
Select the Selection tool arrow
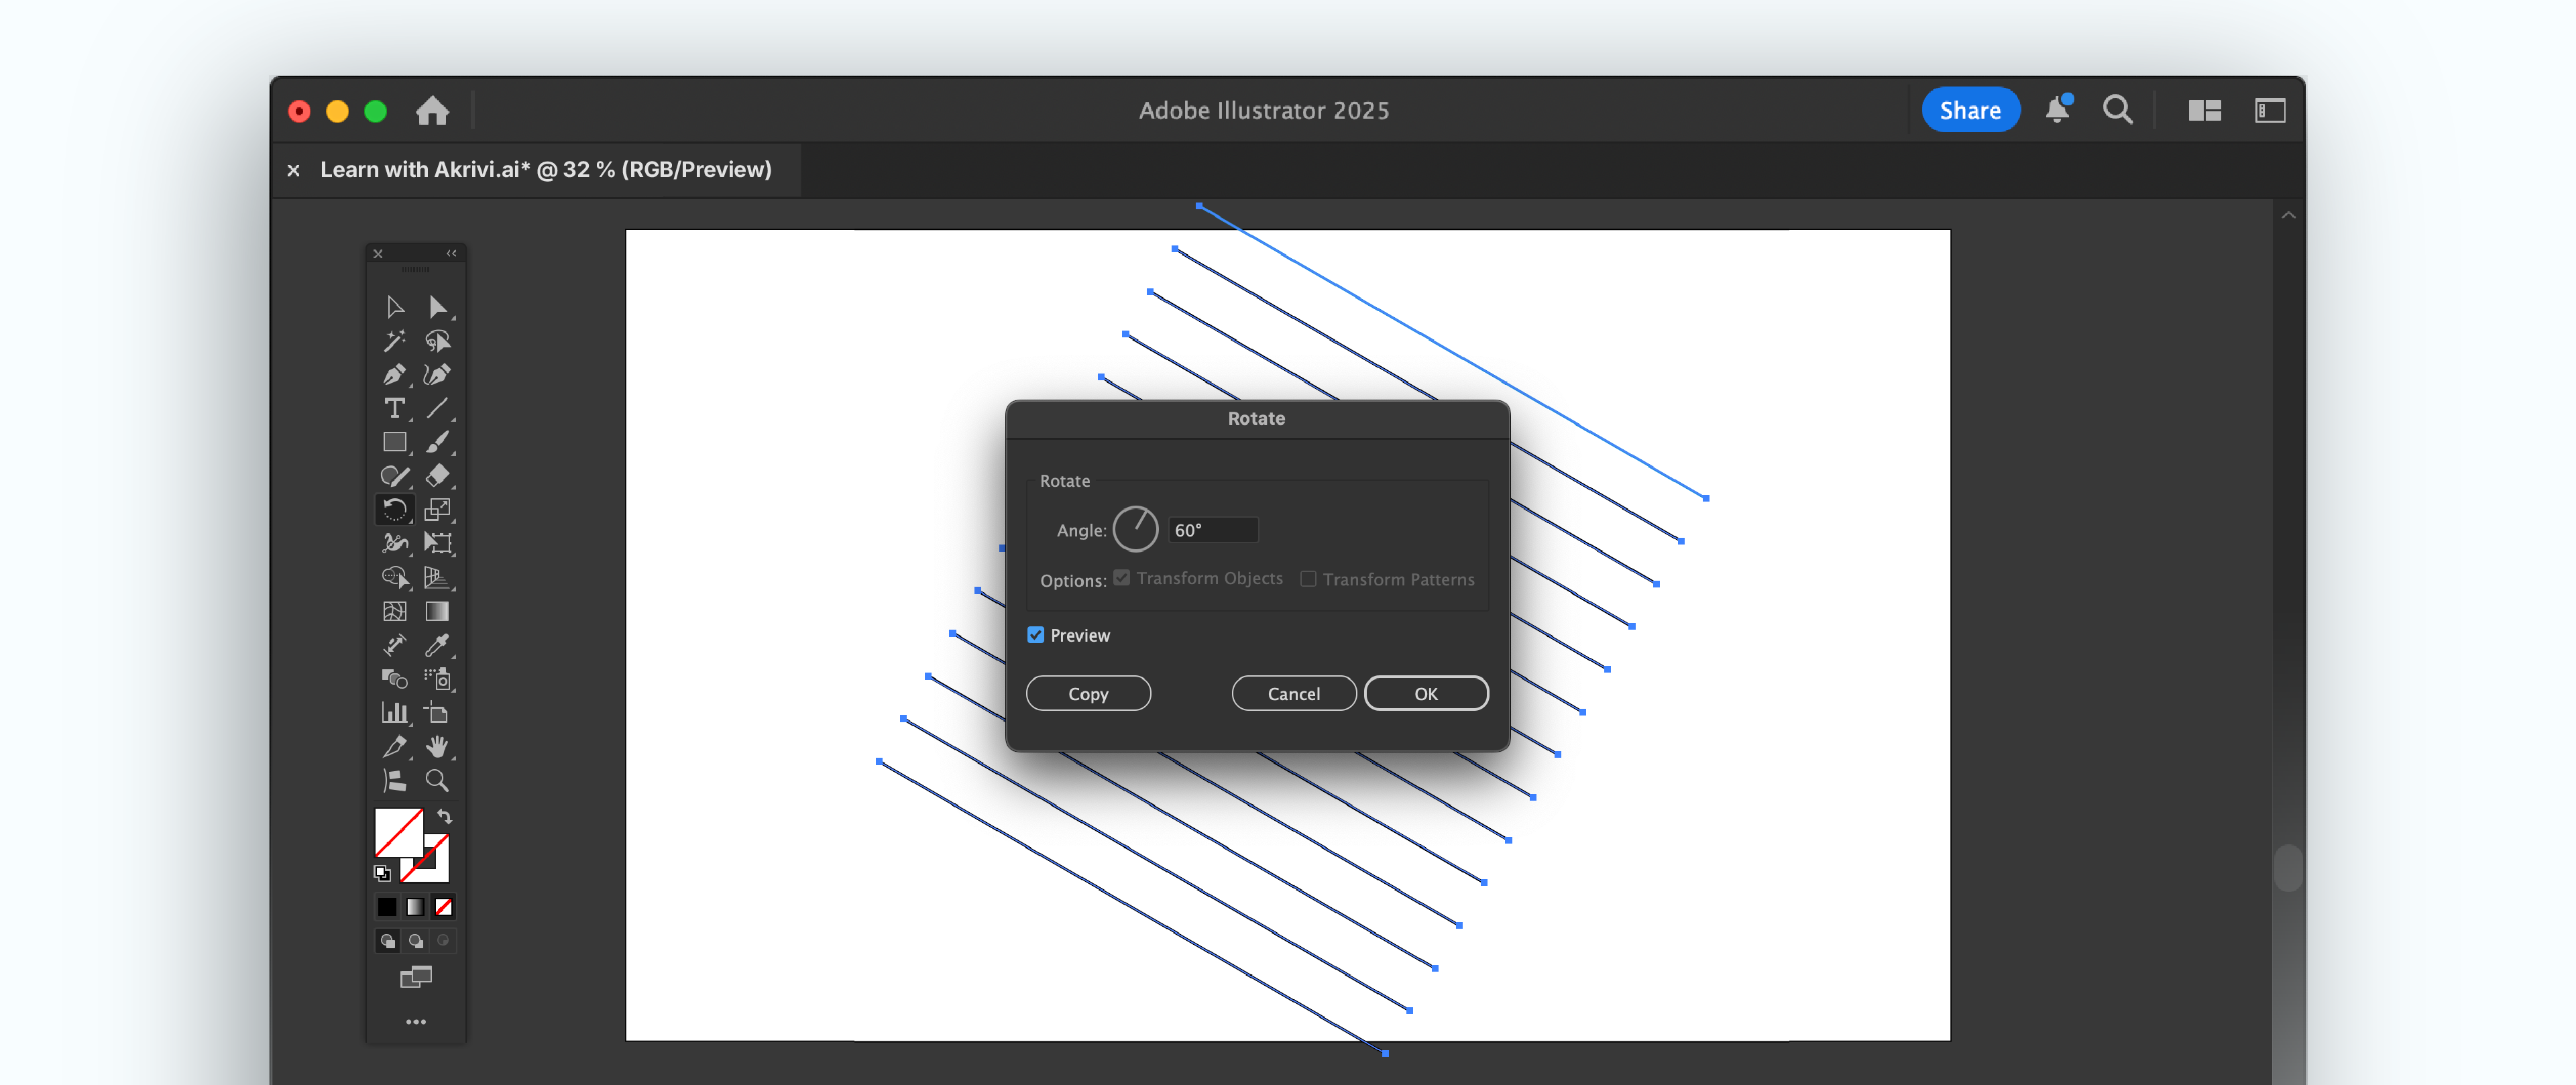point(395,306)
